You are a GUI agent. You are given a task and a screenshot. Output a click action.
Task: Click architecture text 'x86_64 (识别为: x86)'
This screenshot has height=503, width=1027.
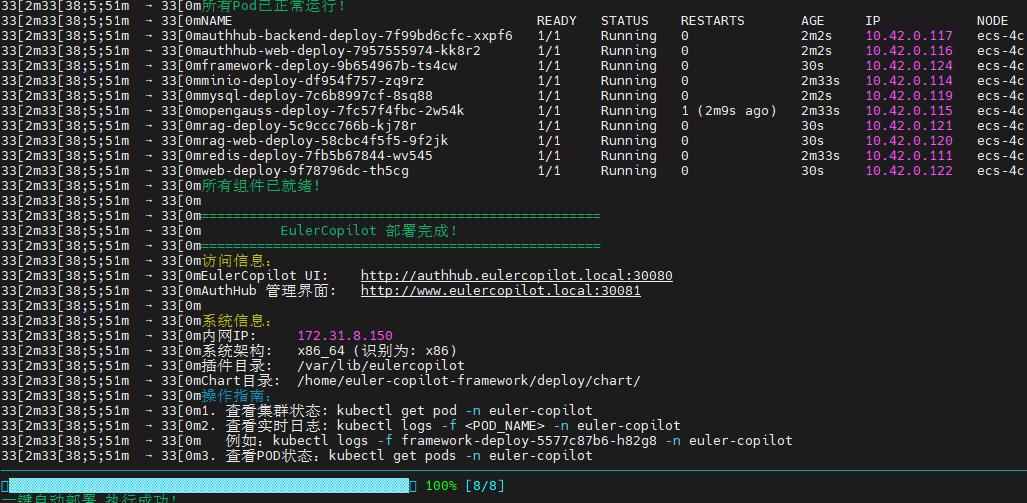point(377,351)
